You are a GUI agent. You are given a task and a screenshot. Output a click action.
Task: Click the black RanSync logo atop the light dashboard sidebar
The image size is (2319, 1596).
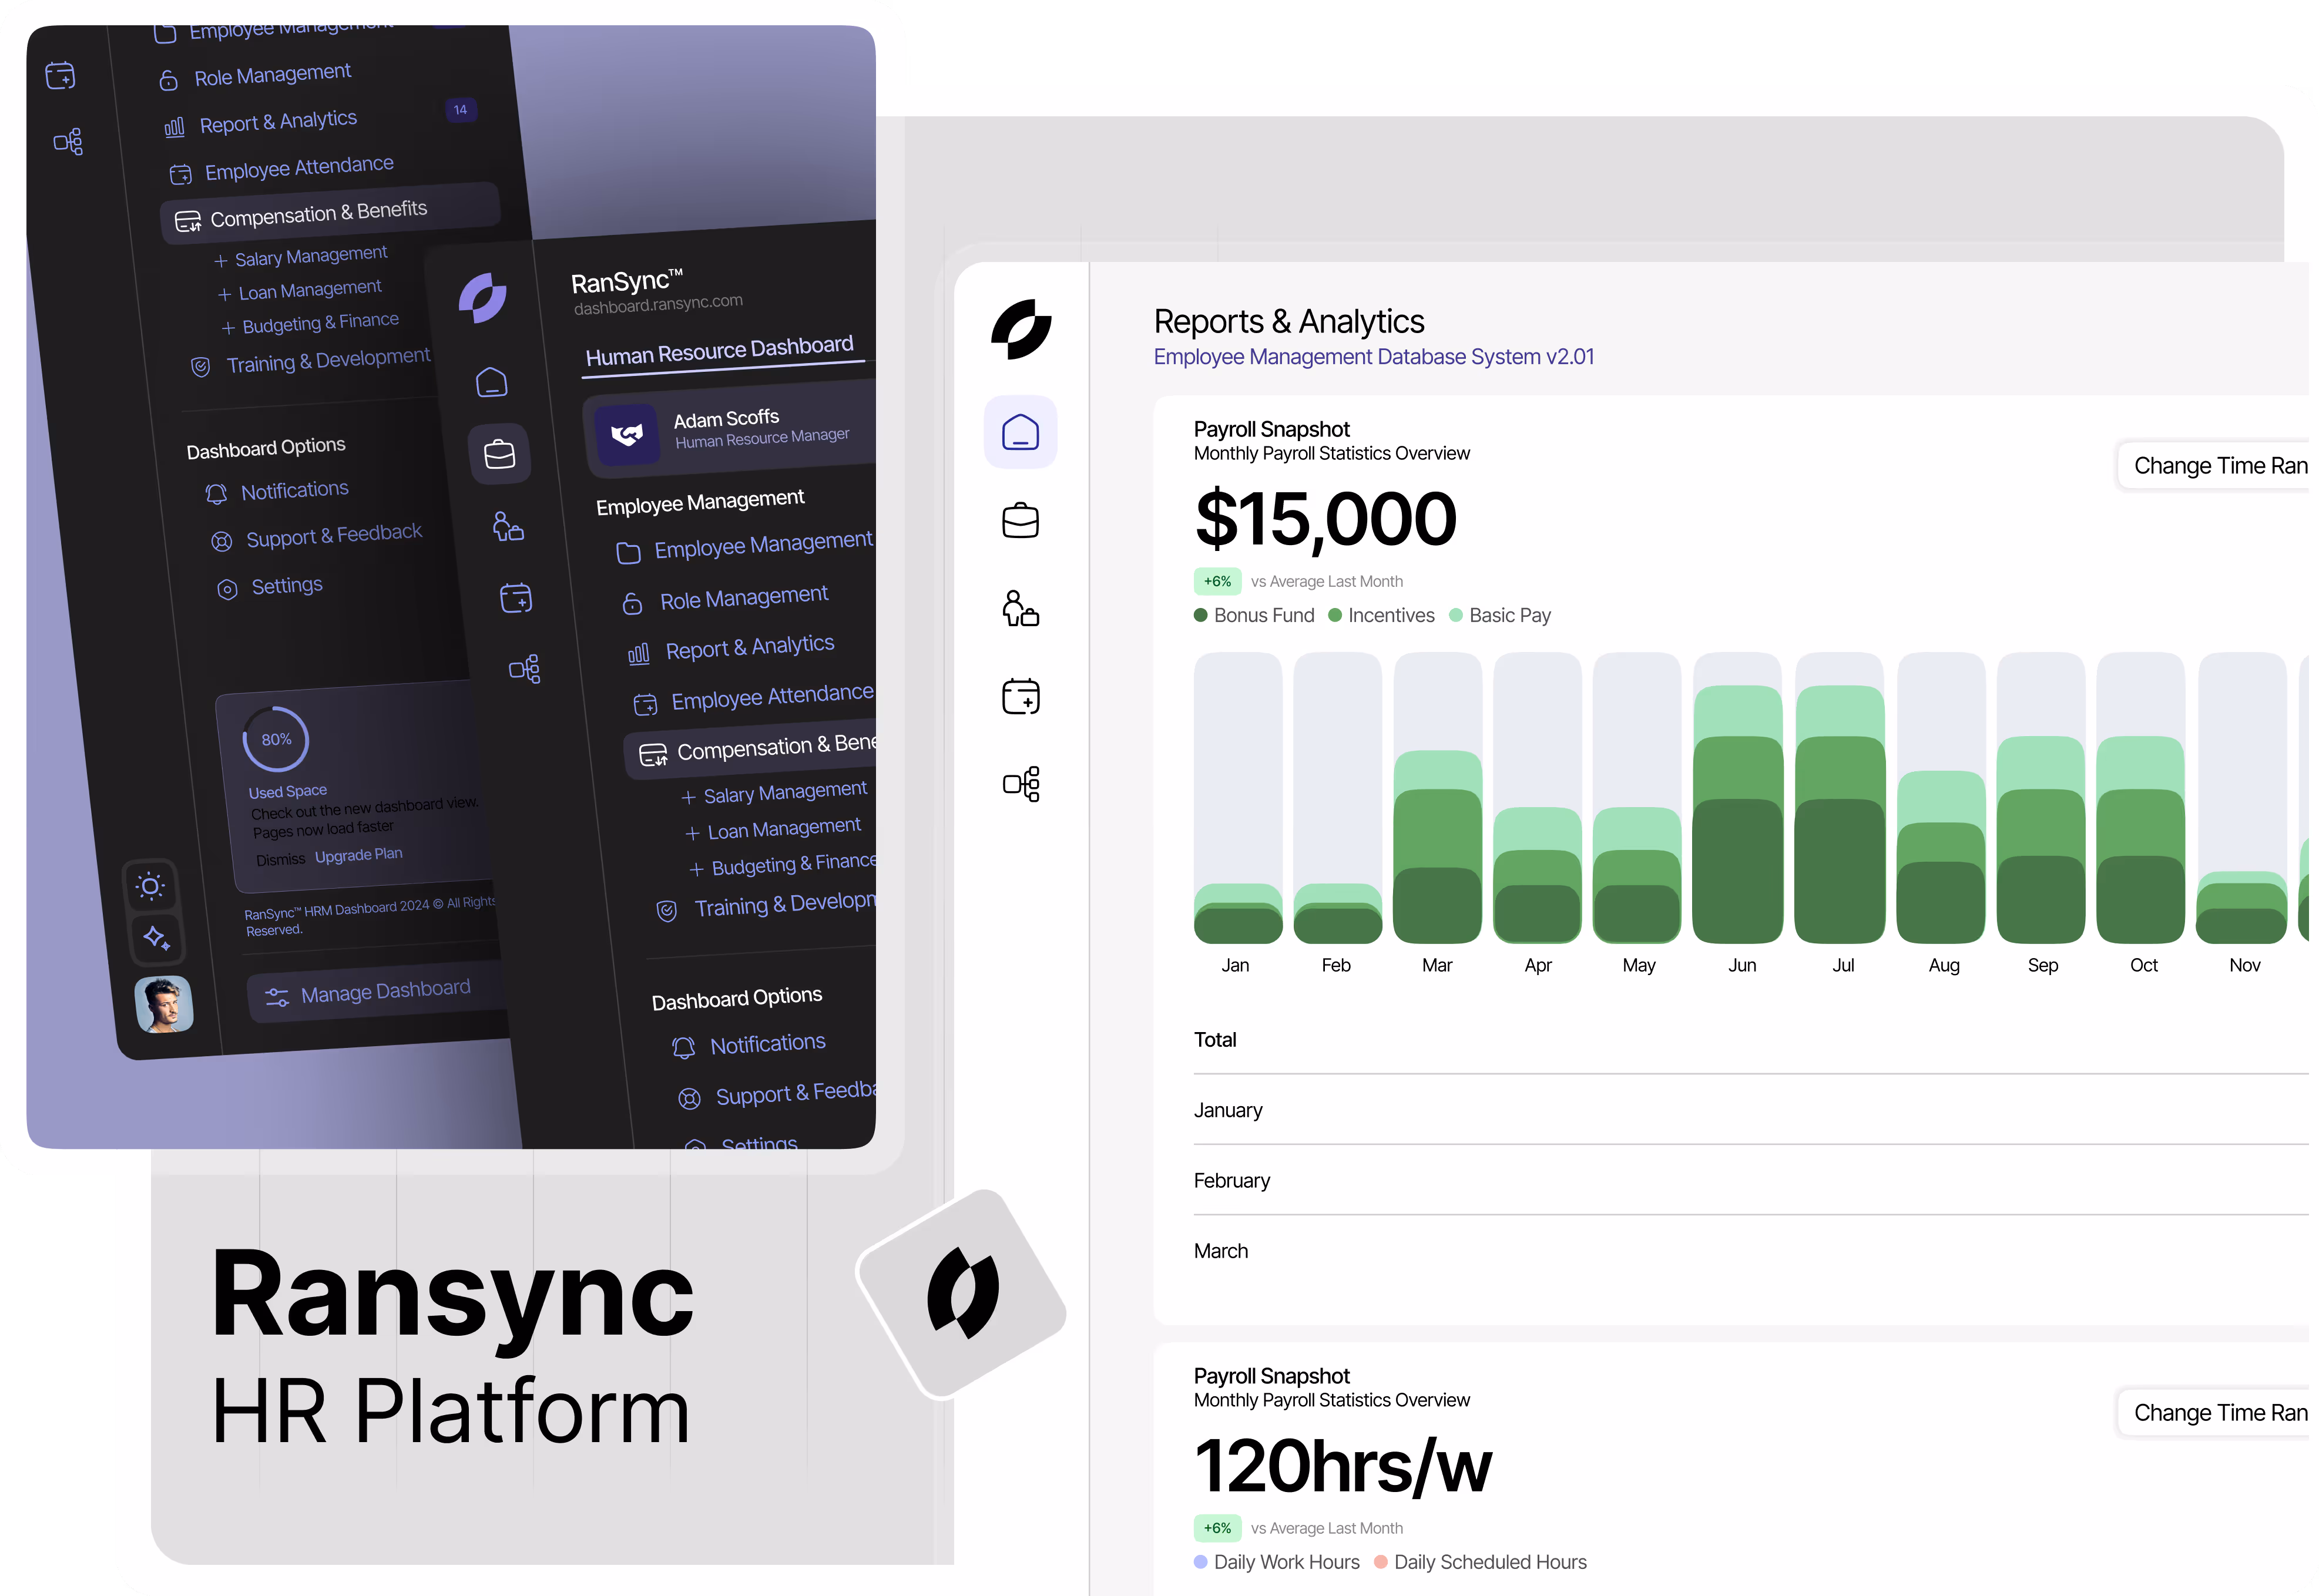coord(1020,329)
